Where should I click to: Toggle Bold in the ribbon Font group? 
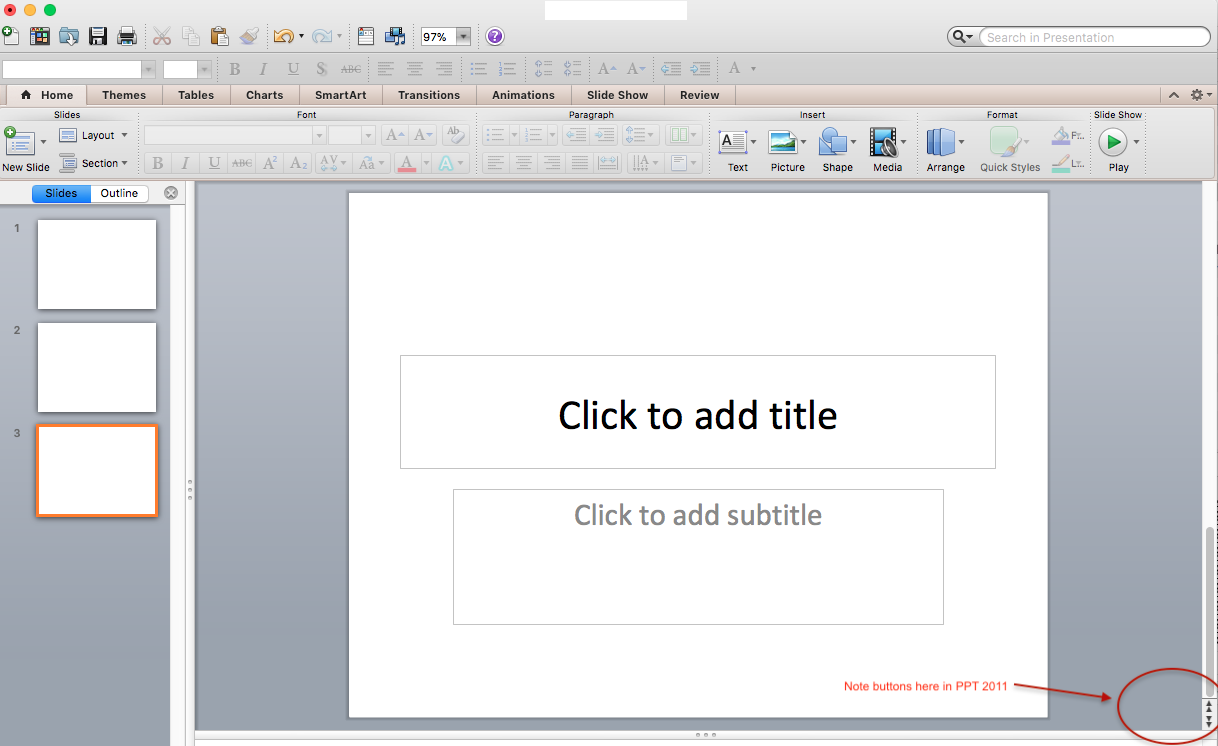pyautogui.click(x=158, y=163)
